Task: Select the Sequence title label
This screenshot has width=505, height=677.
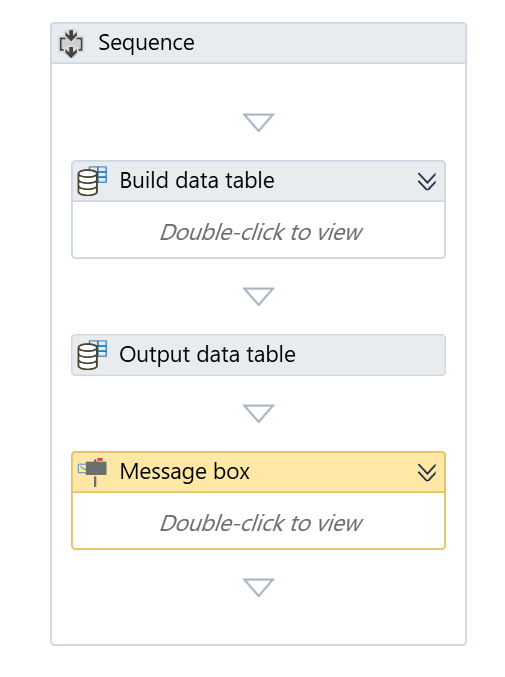Action: coord(146,43)
